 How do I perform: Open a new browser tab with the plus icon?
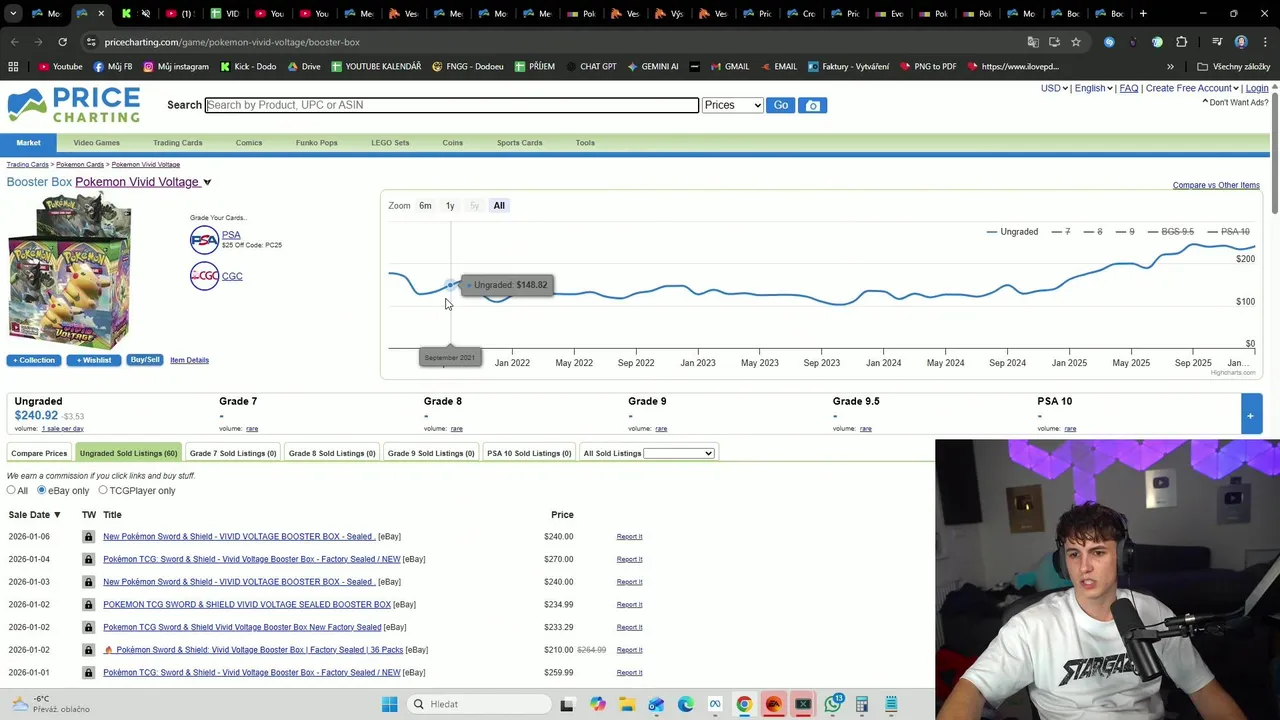pyautogui.click(x=1143, y=14)
